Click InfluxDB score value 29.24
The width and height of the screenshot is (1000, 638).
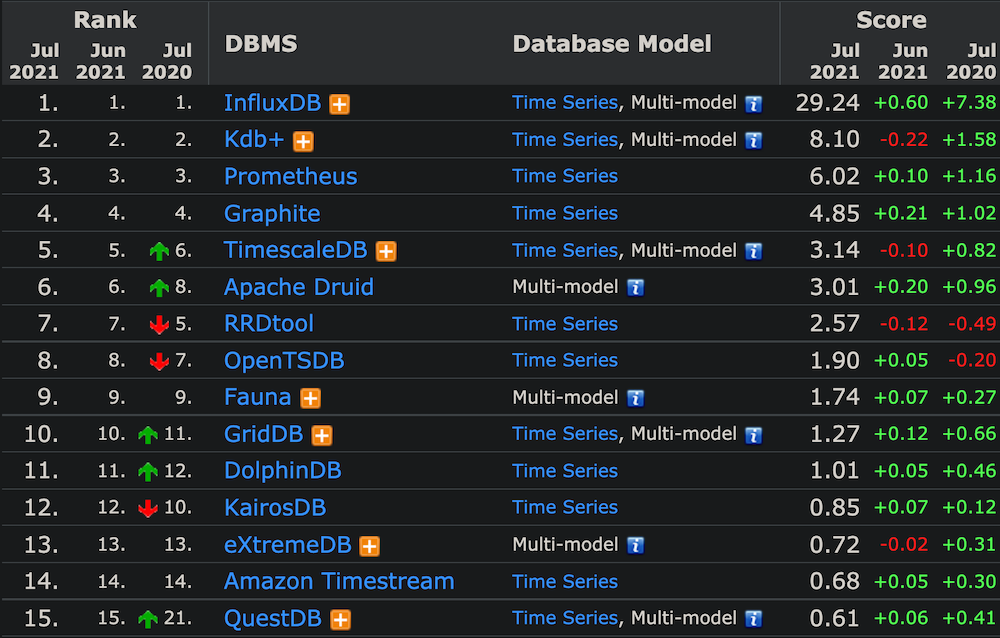827,103
